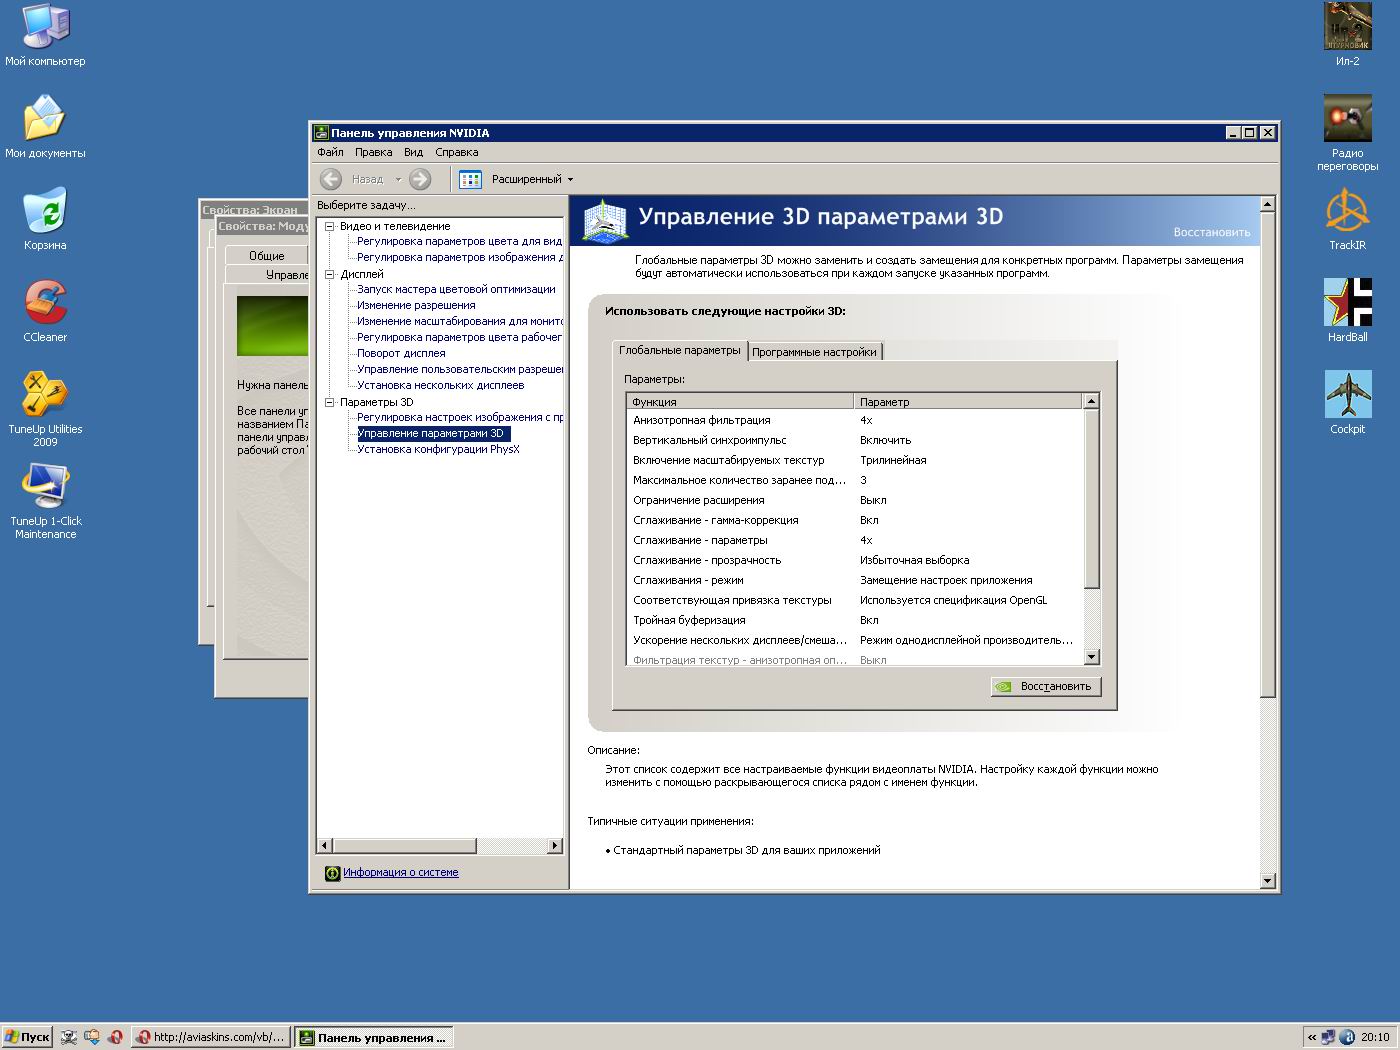
Task: Select Запуск мастера цветовой оптимизации tree item
Action: point(456,289)
